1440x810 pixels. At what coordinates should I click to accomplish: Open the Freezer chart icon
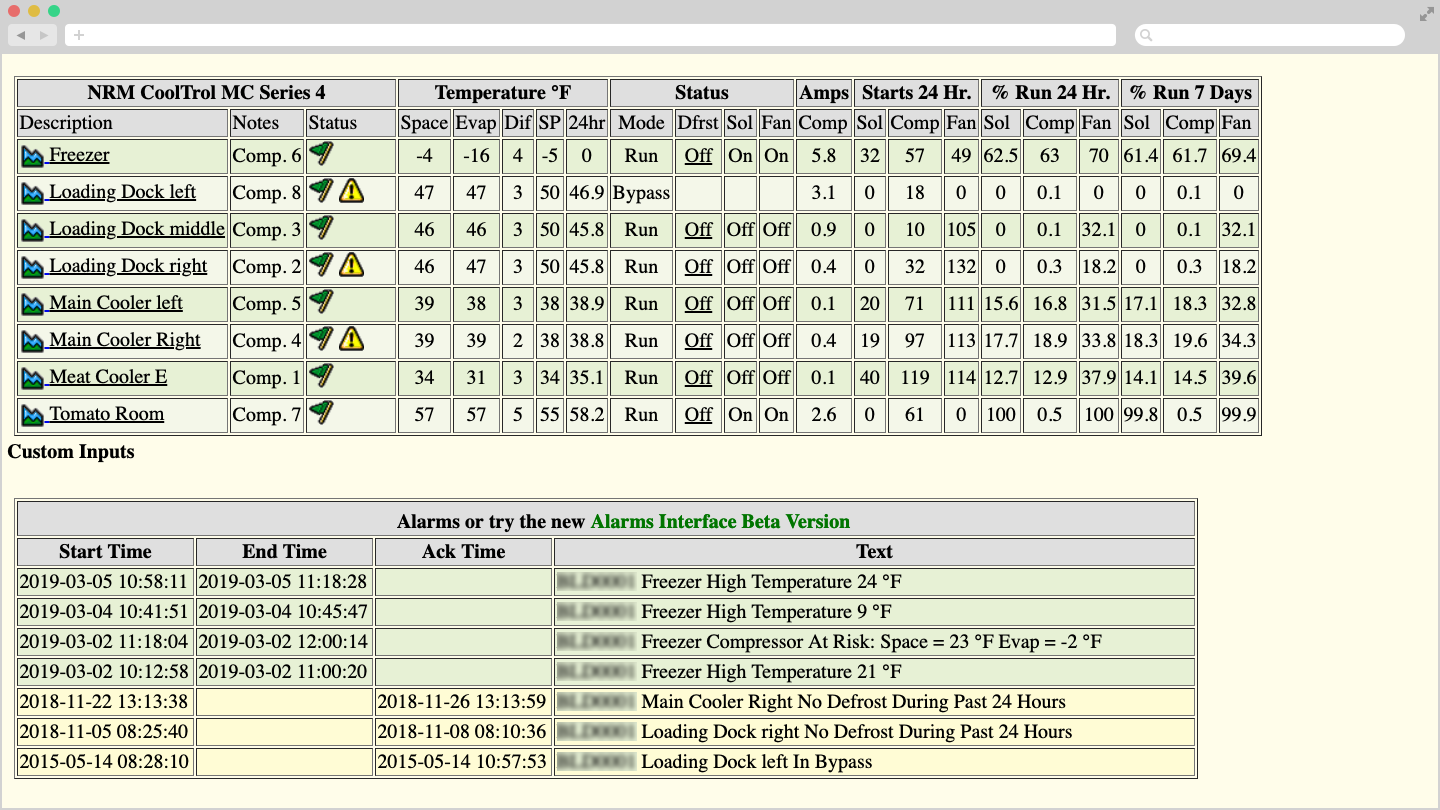point(34,156)
